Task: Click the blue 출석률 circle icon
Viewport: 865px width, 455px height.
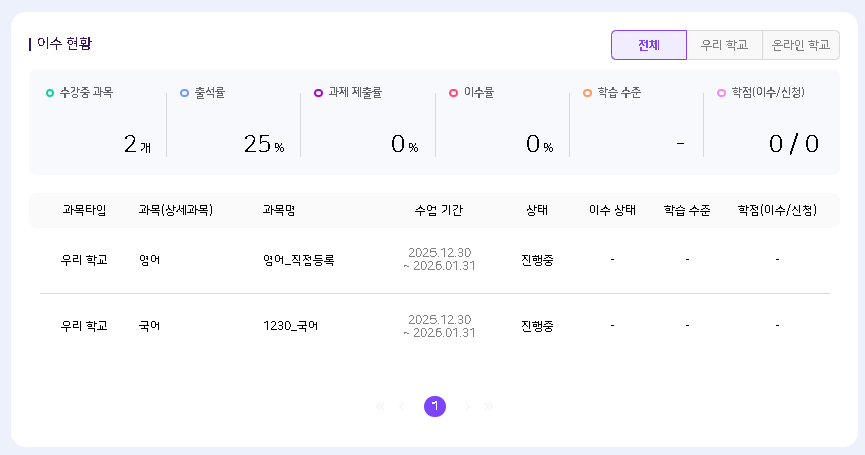Action: pyautogui.click(x=184, y=93)
